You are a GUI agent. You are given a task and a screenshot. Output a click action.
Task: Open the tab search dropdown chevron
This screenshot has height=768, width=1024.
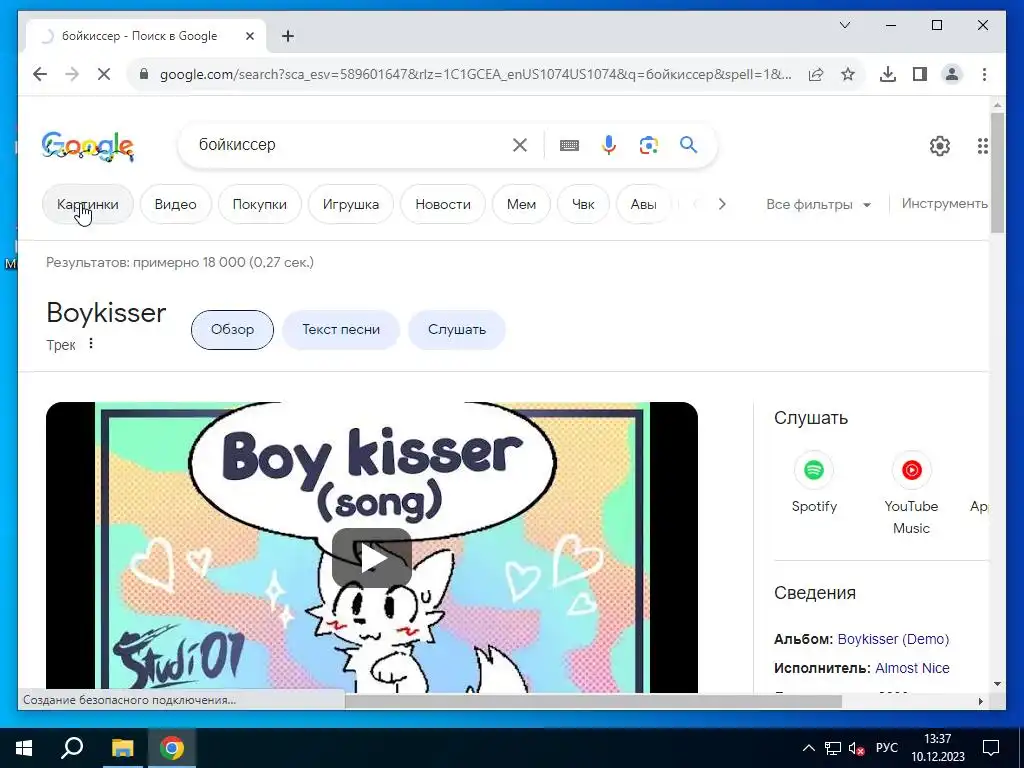pyautogui.click(x=844, y=25)
